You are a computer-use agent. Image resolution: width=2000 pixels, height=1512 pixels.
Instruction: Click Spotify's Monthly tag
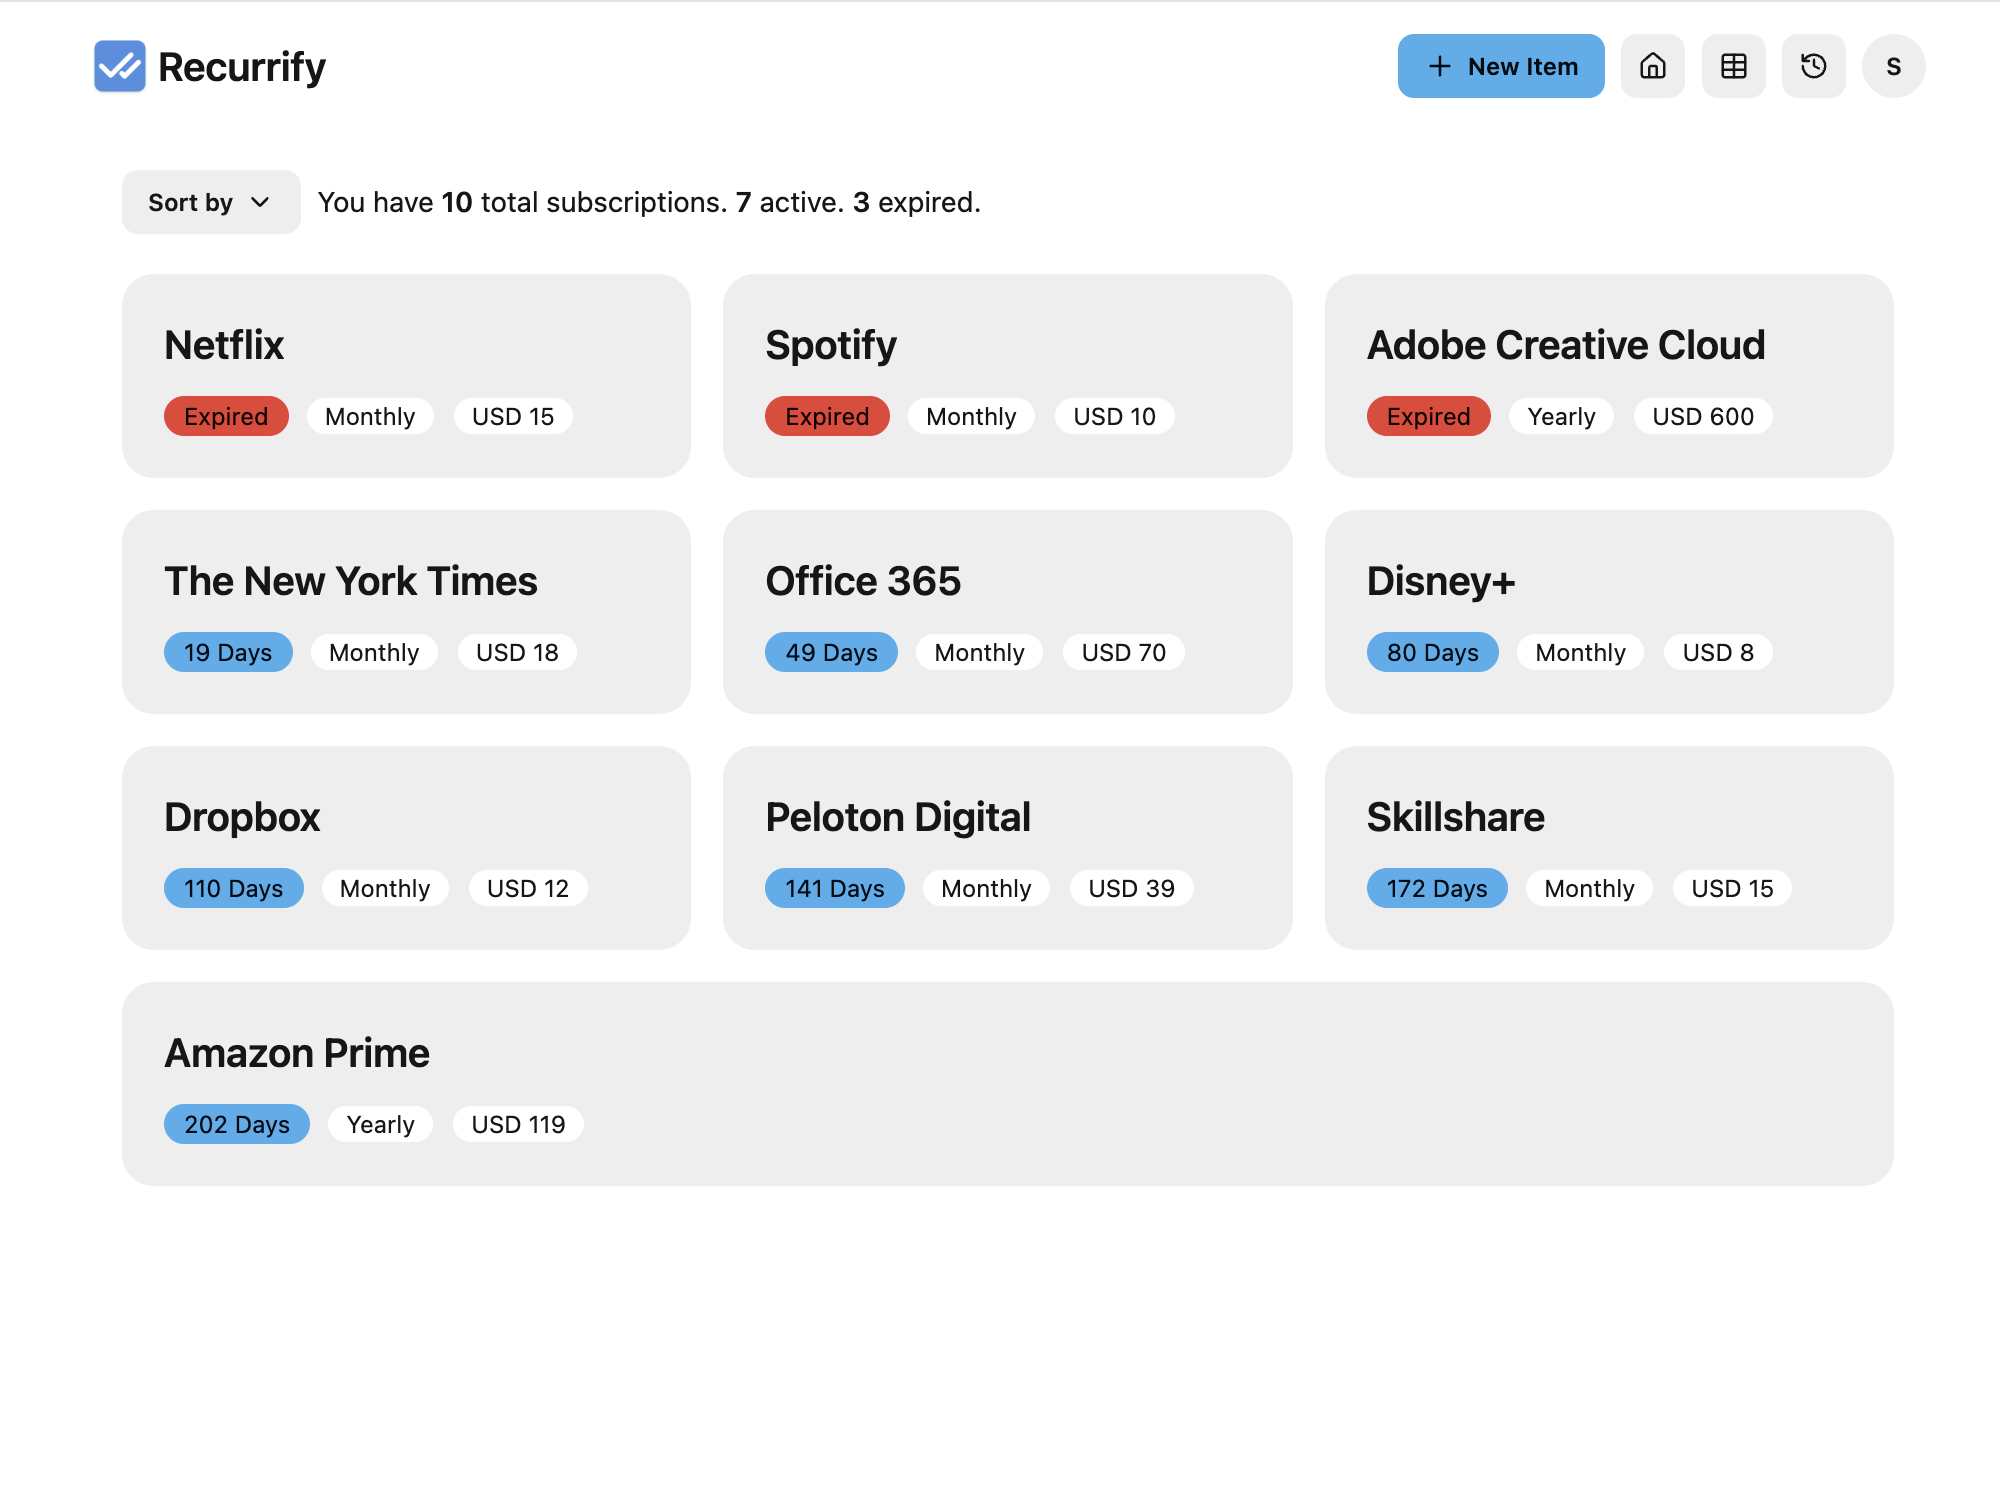(x=971, y=416)
